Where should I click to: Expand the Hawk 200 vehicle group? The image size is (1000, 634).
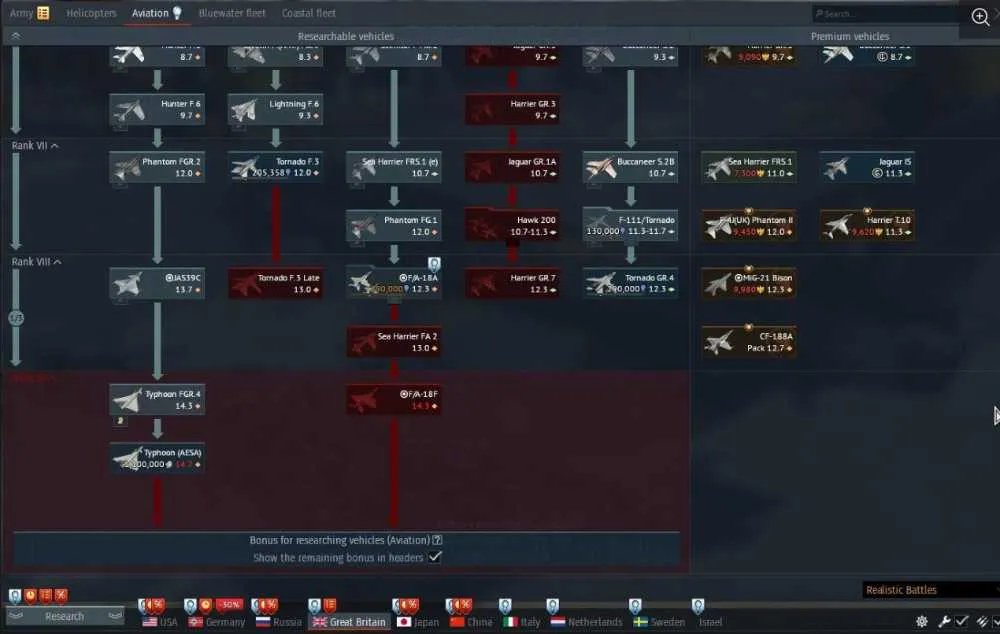(x=512, y=226)
